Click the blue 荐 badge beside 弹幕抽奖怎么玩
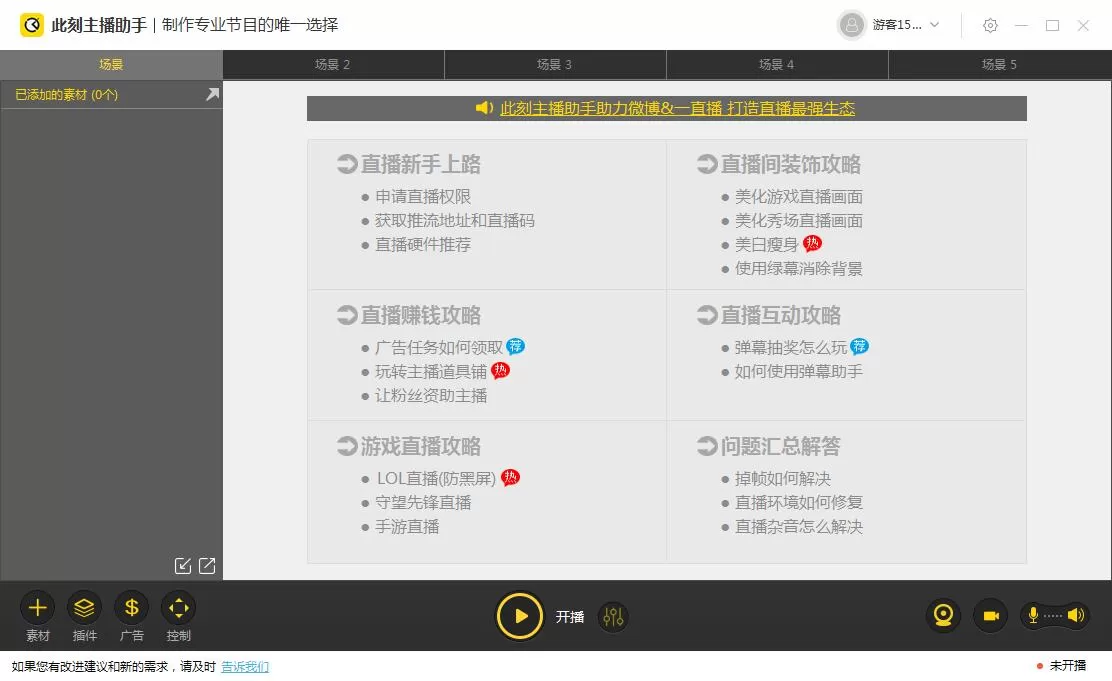Image resolution: width=1112 pixels, height=681 pixels. 860,346
